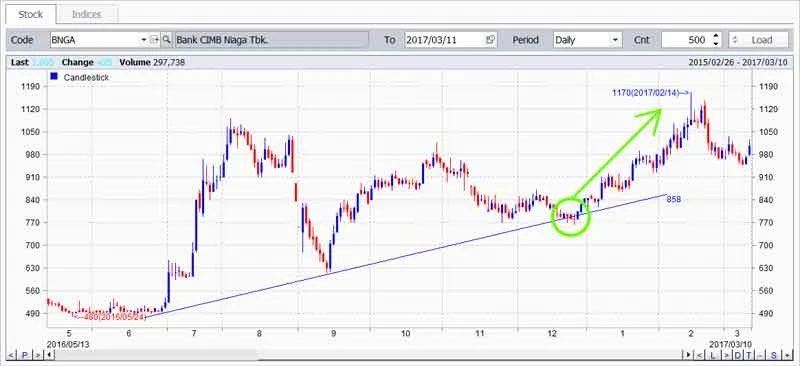Click the scroll-left black arrow of chart scrollbar
800x366 pixels.
pos(49,355)
